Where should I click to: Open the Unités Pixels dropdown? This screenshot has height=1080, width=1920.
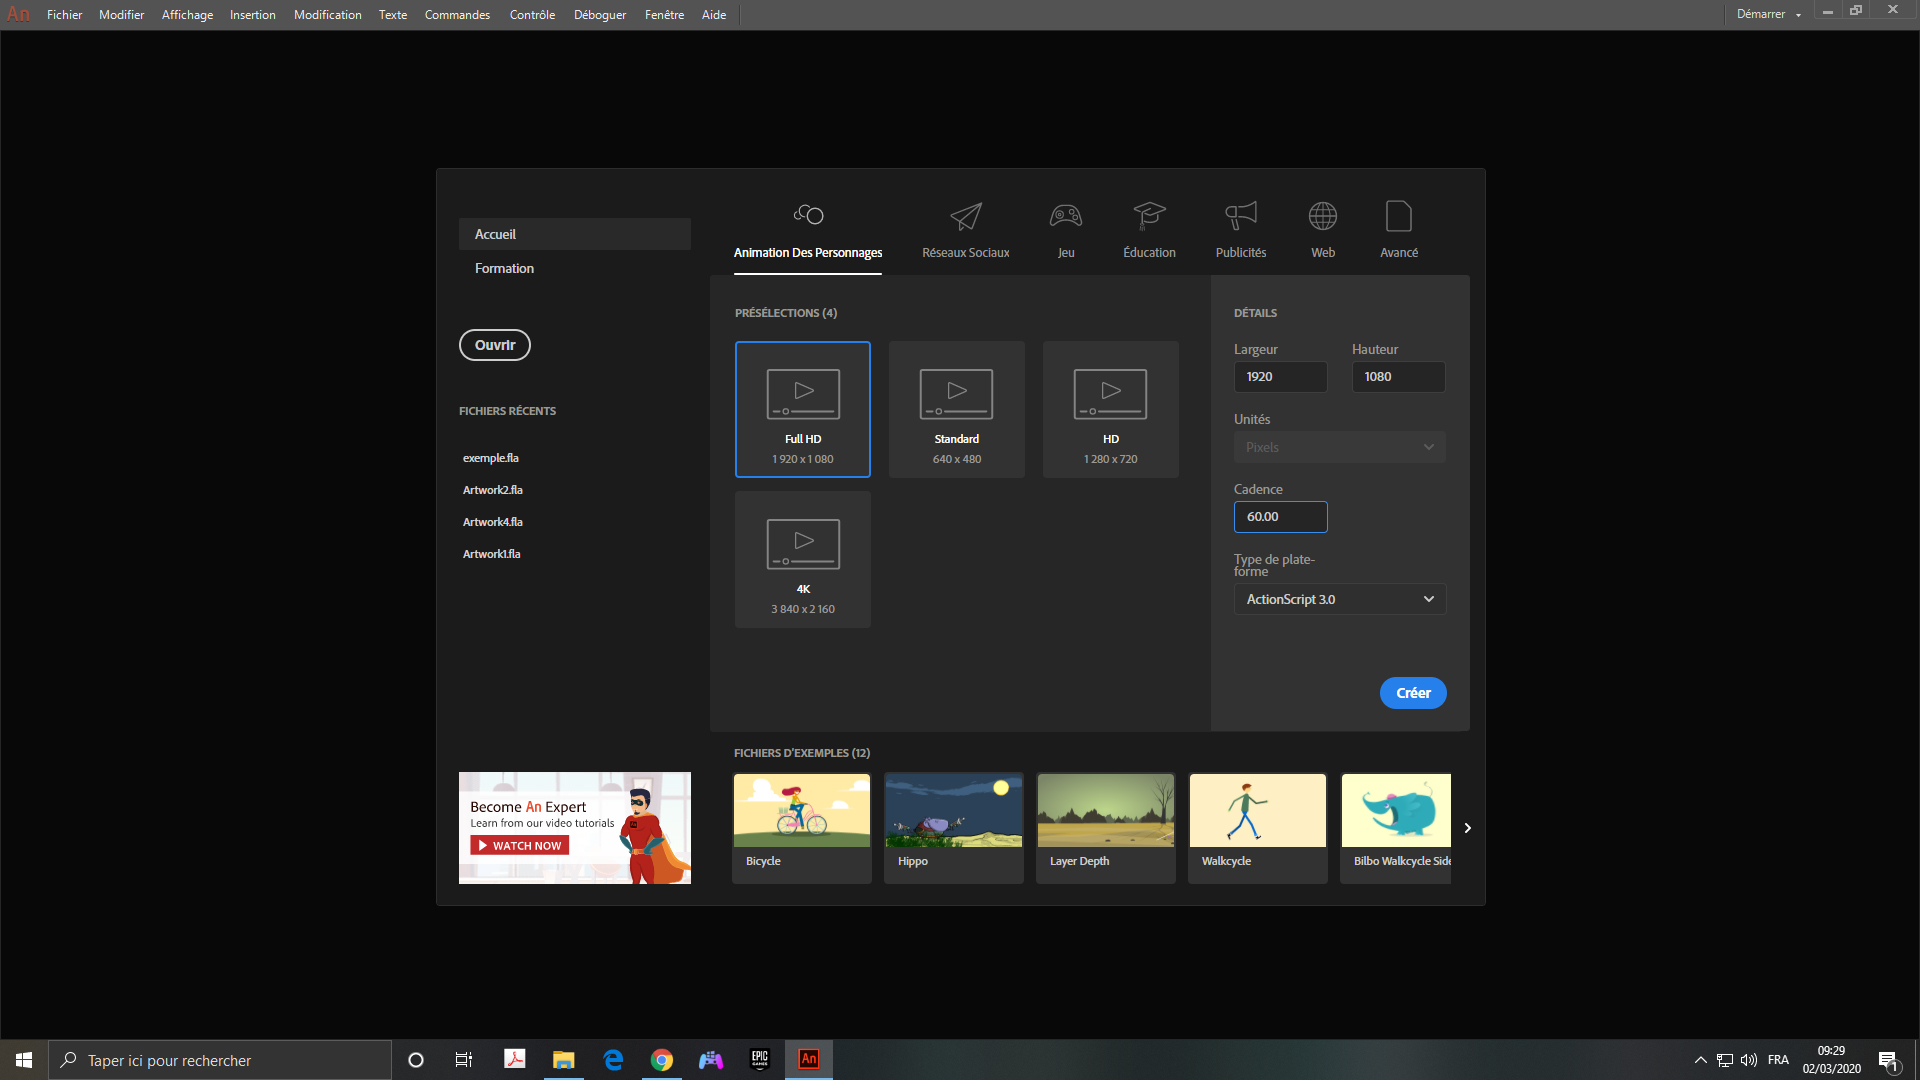1339,447
